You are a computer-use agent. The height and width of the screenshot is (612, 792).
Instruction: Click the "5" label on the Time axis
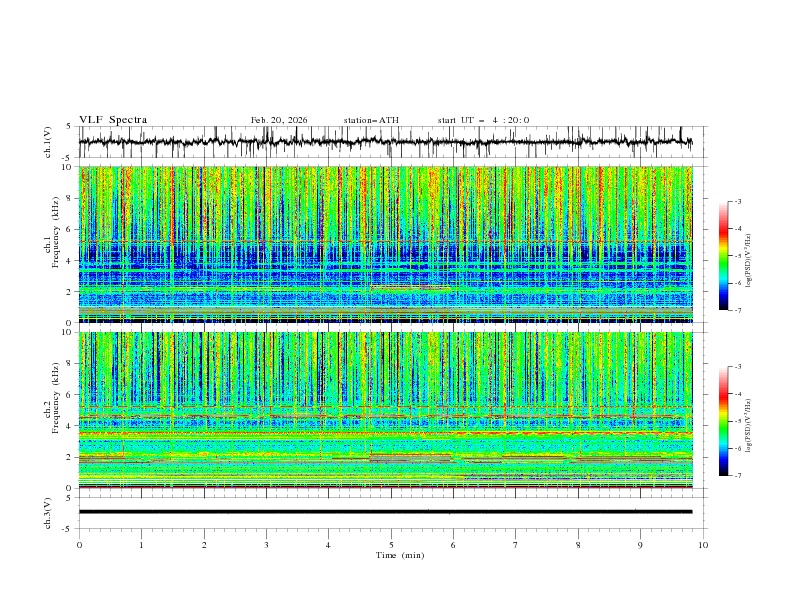coord(391,545)
